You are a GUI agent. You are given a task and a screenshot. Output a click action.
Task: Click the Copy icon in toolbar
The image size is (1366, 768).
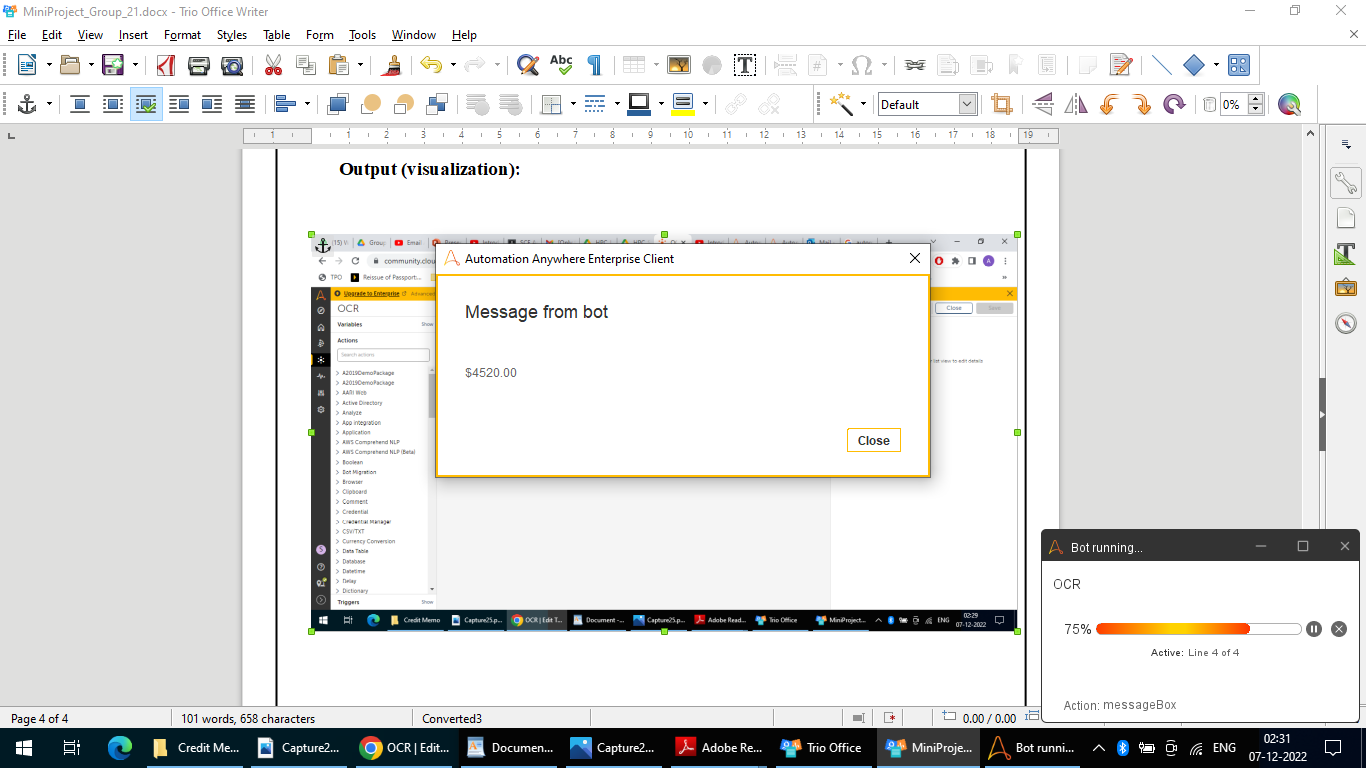(x=306, y=65)
